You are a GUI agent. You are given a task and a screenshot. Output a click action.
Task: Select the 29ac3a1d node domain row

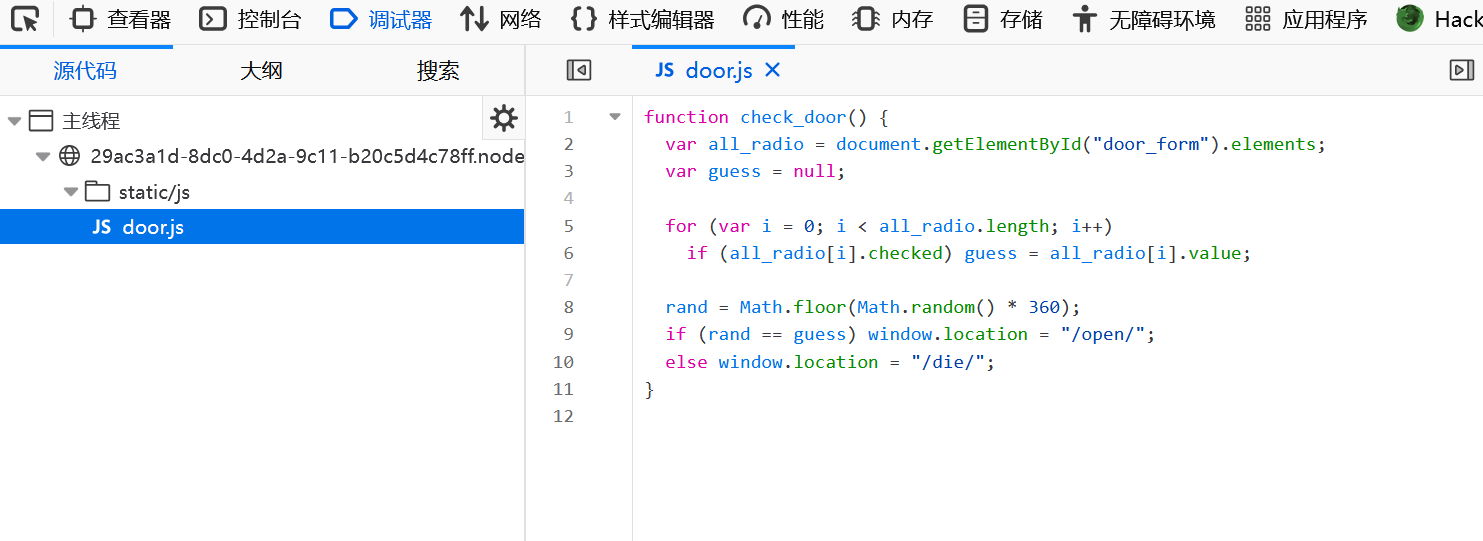(262, 156)
